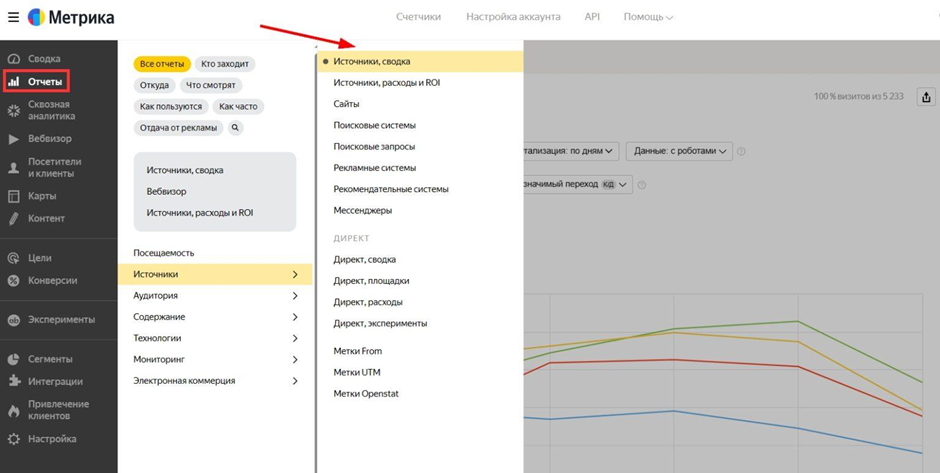Open the Данные: с роботами dropdown
Viewport: 940px width, 473px height.
tap(680, 151)
